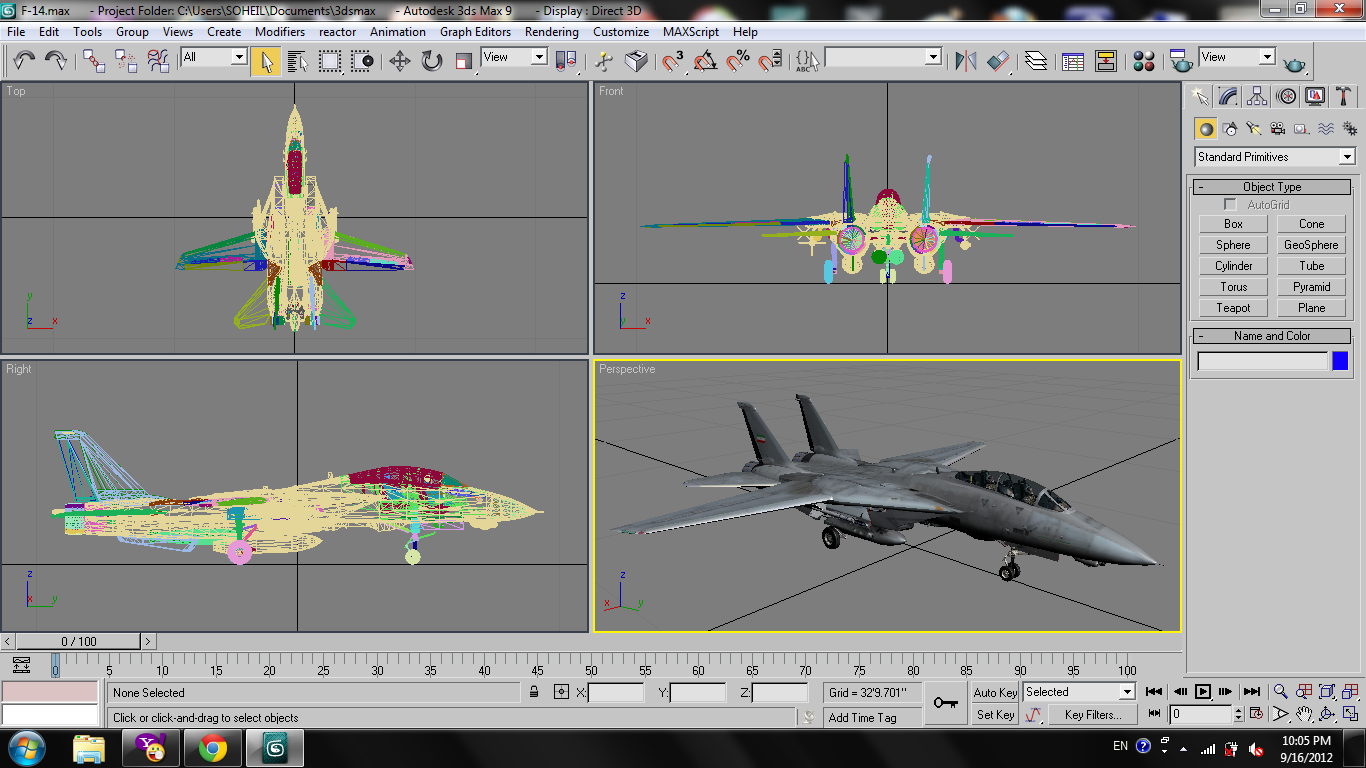Image resolution: width=1366 pixels, height=768 pixels.
Task: Collapse the Object Type rollout
Action: [x=1272, y=187]
